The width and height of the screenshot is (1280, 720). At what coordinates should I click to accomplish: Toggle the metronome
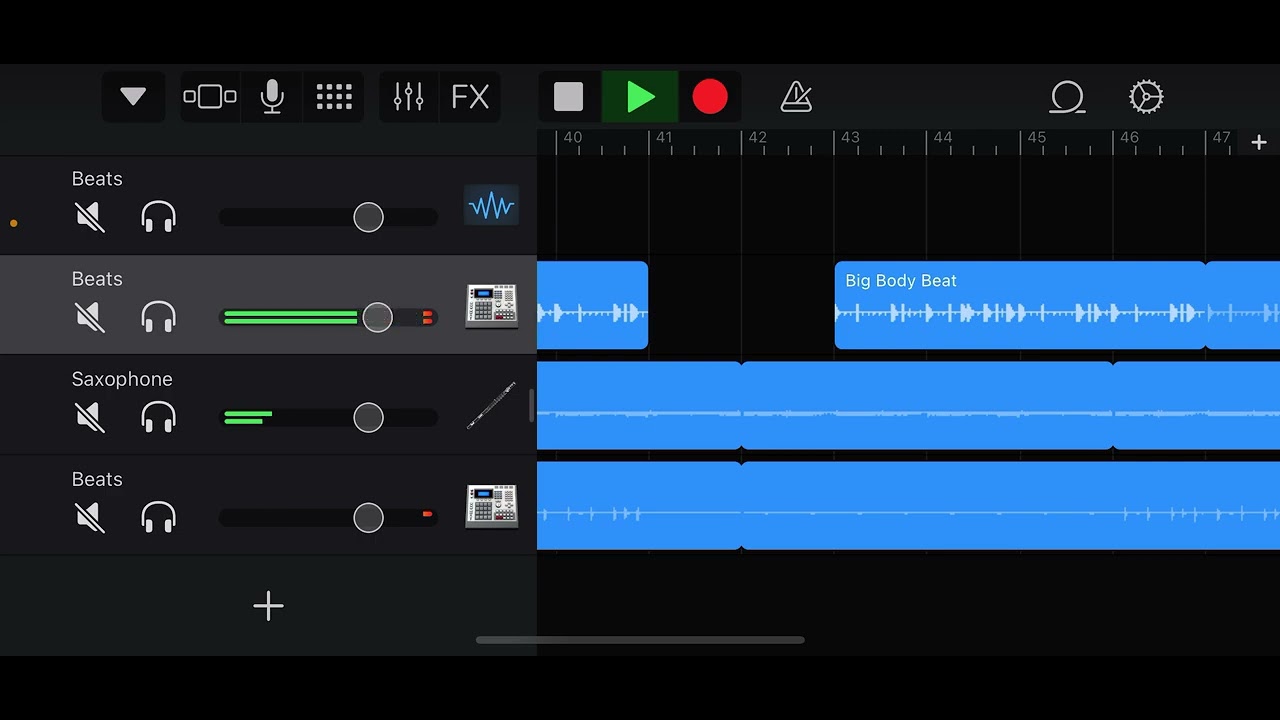(x=796, y=97)
